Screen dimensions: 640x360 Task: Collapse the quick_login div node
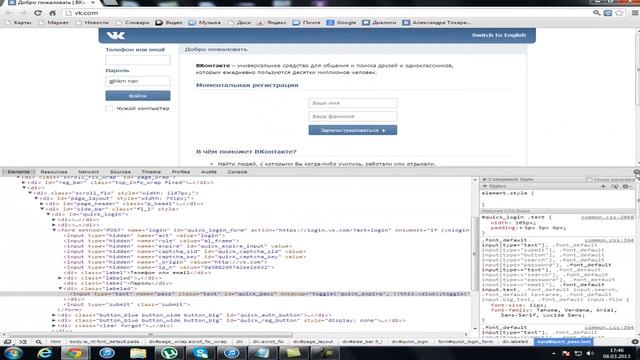pos(48,214)
